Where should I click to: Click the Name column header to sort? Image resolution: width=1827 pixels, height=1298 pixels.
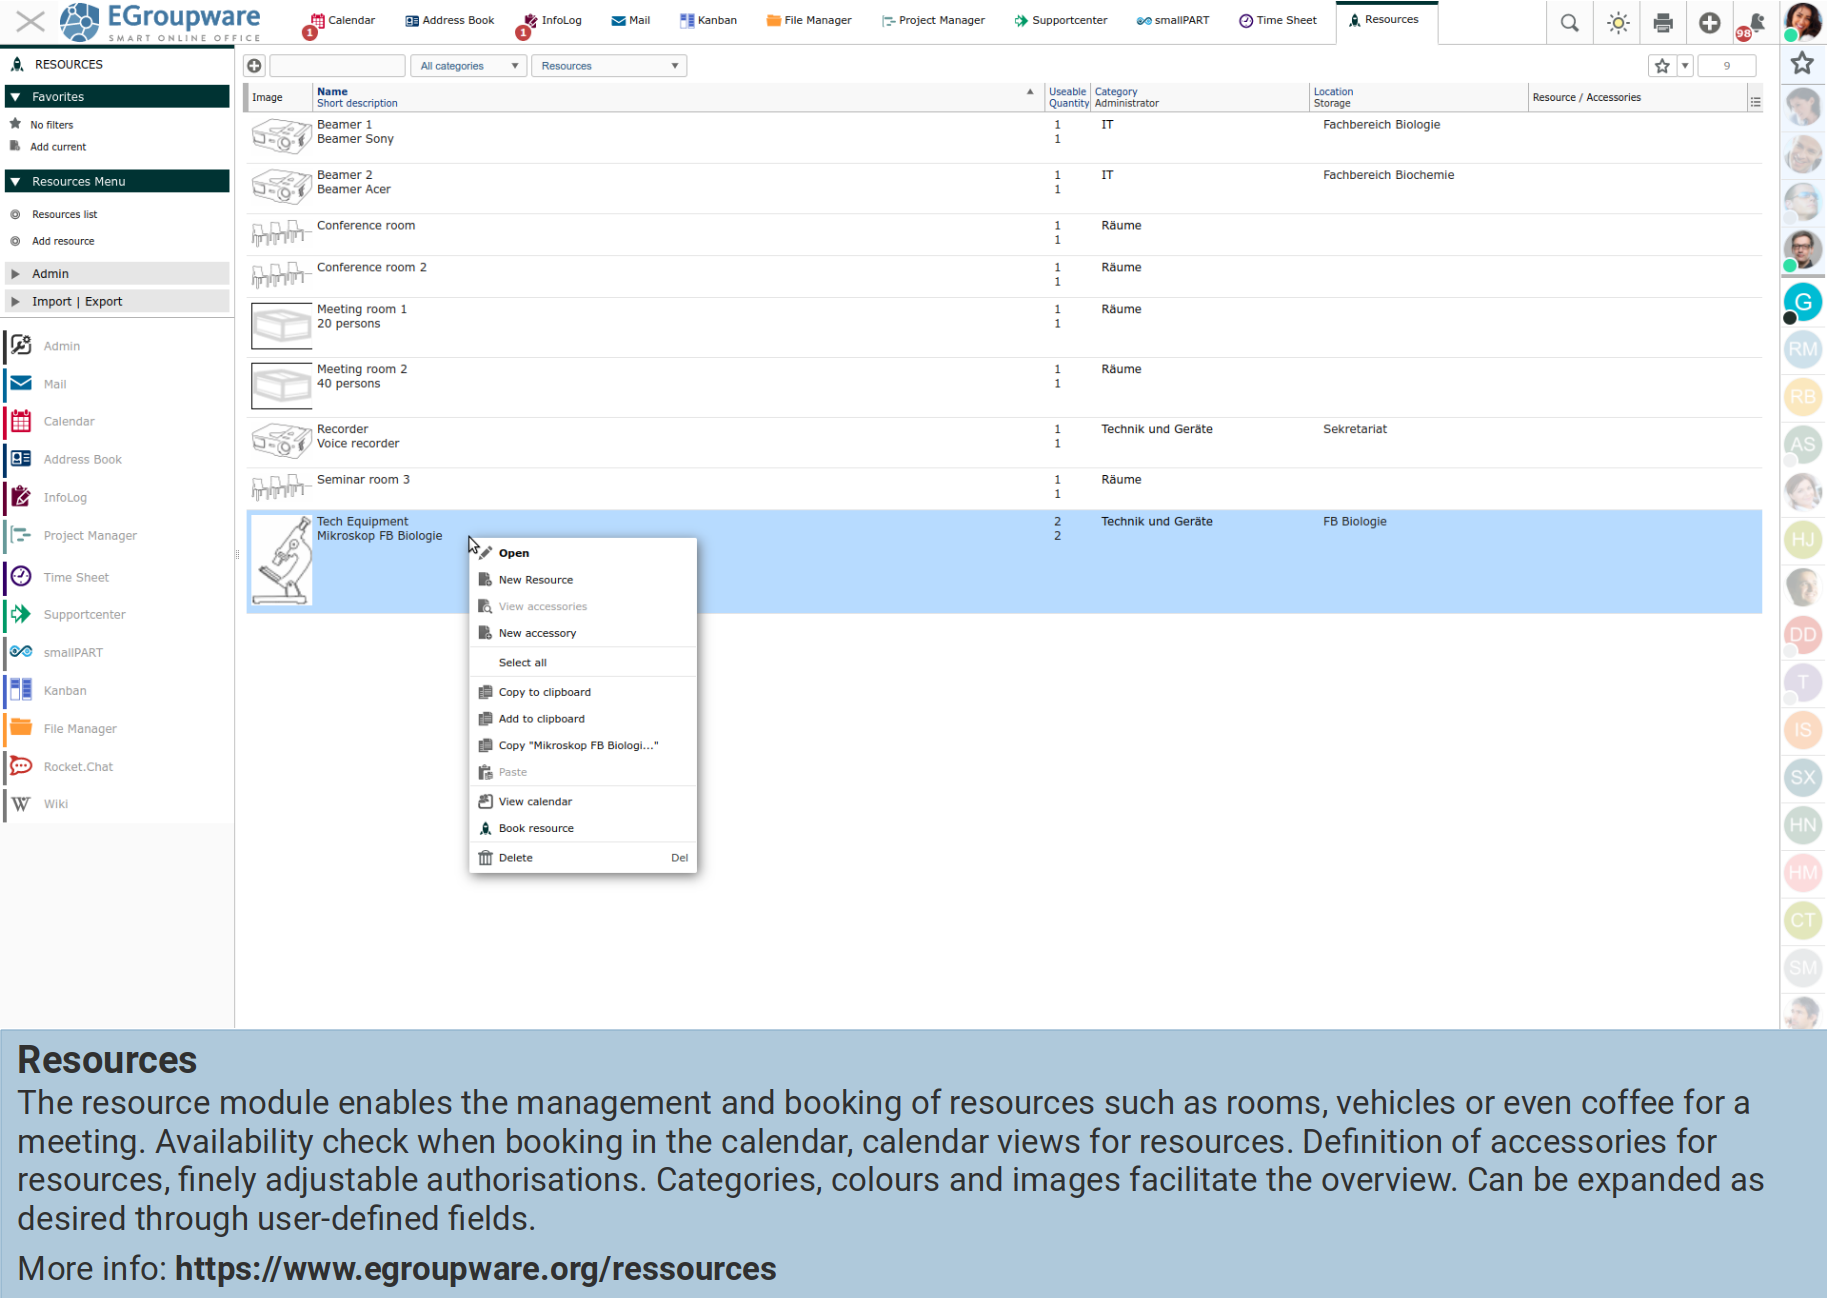click(x=332, y=91)
